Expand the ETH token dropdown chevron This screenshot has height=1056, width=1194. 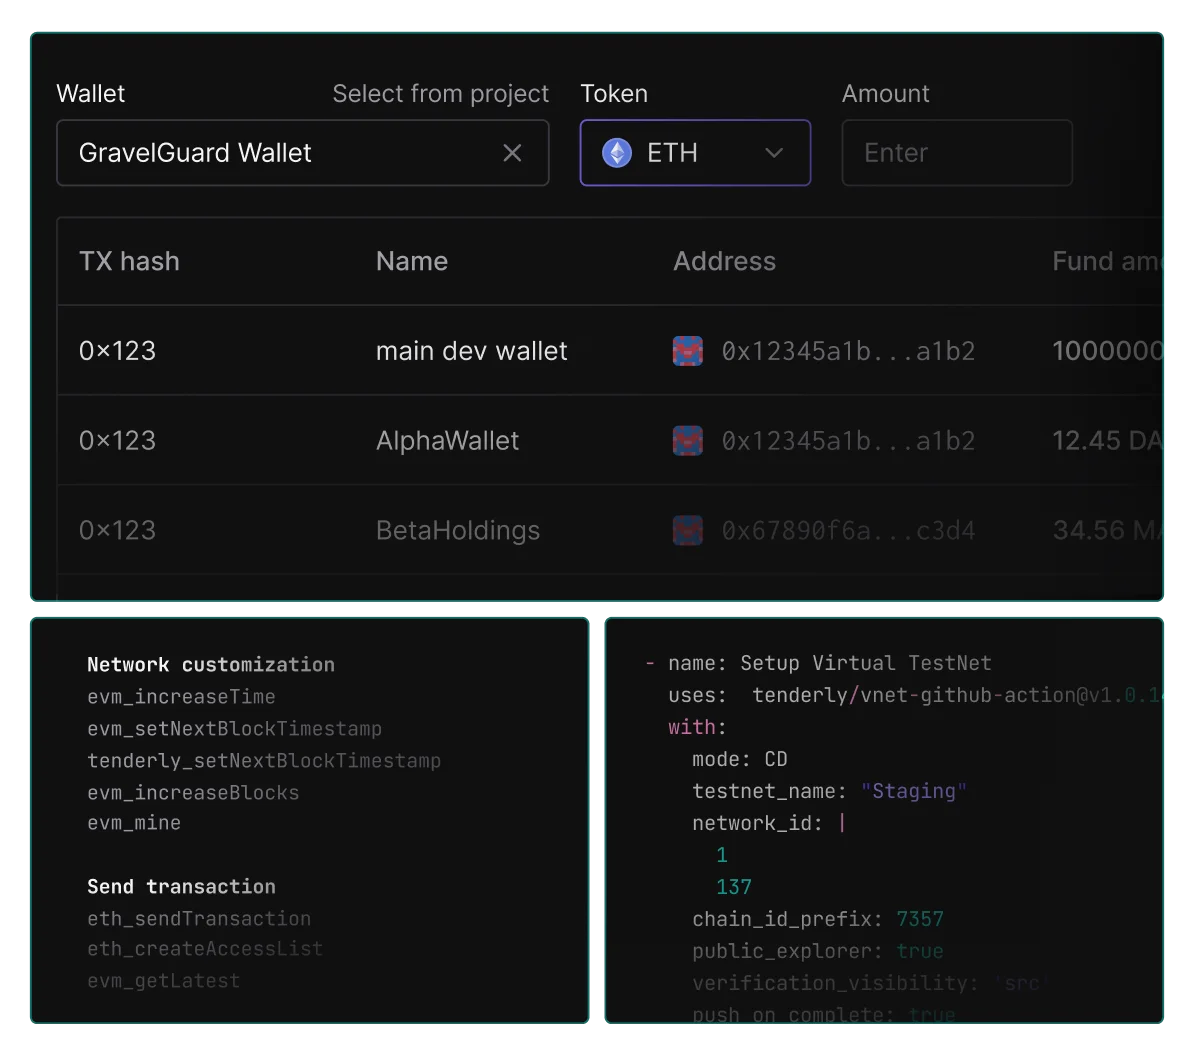773,153
